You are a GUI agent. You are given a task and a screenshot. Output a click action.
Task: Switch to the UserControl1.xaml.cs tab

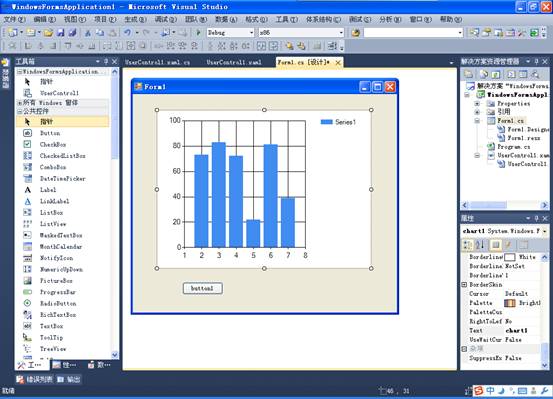[x=157, y=62]
